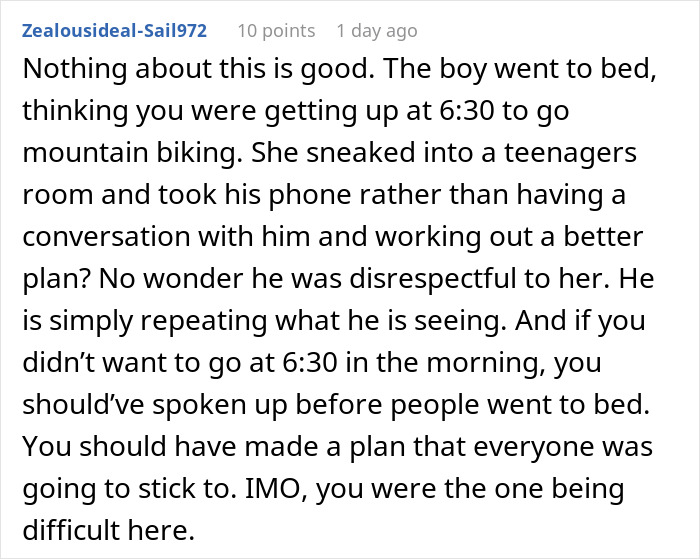This screenshot has height=559, width=700.
Task: Click the "1 day ago" timestamp
Action: [377, 31]
